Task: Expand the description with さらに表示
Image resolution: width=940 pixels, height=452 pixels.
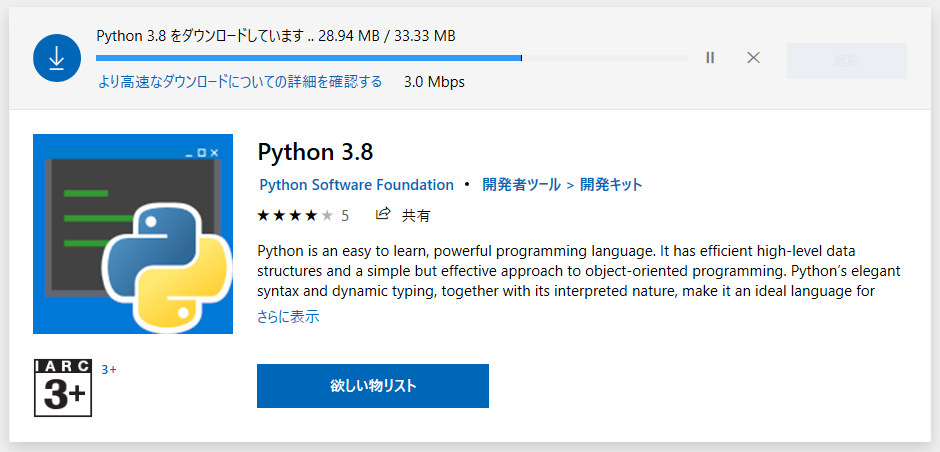Action: pos(288,317)
